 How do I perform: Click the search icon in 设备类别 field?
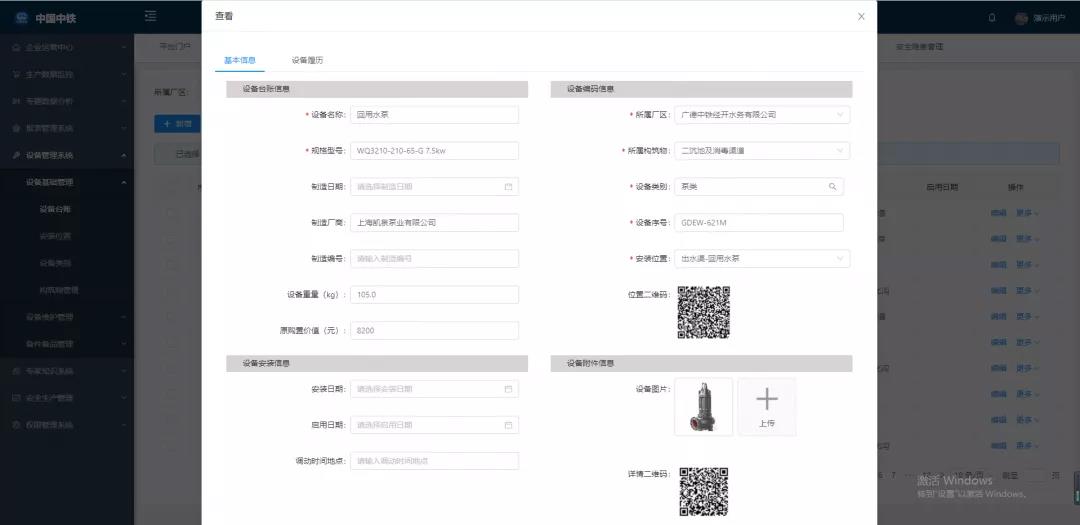pyautogui.click(x=832, y=187)
